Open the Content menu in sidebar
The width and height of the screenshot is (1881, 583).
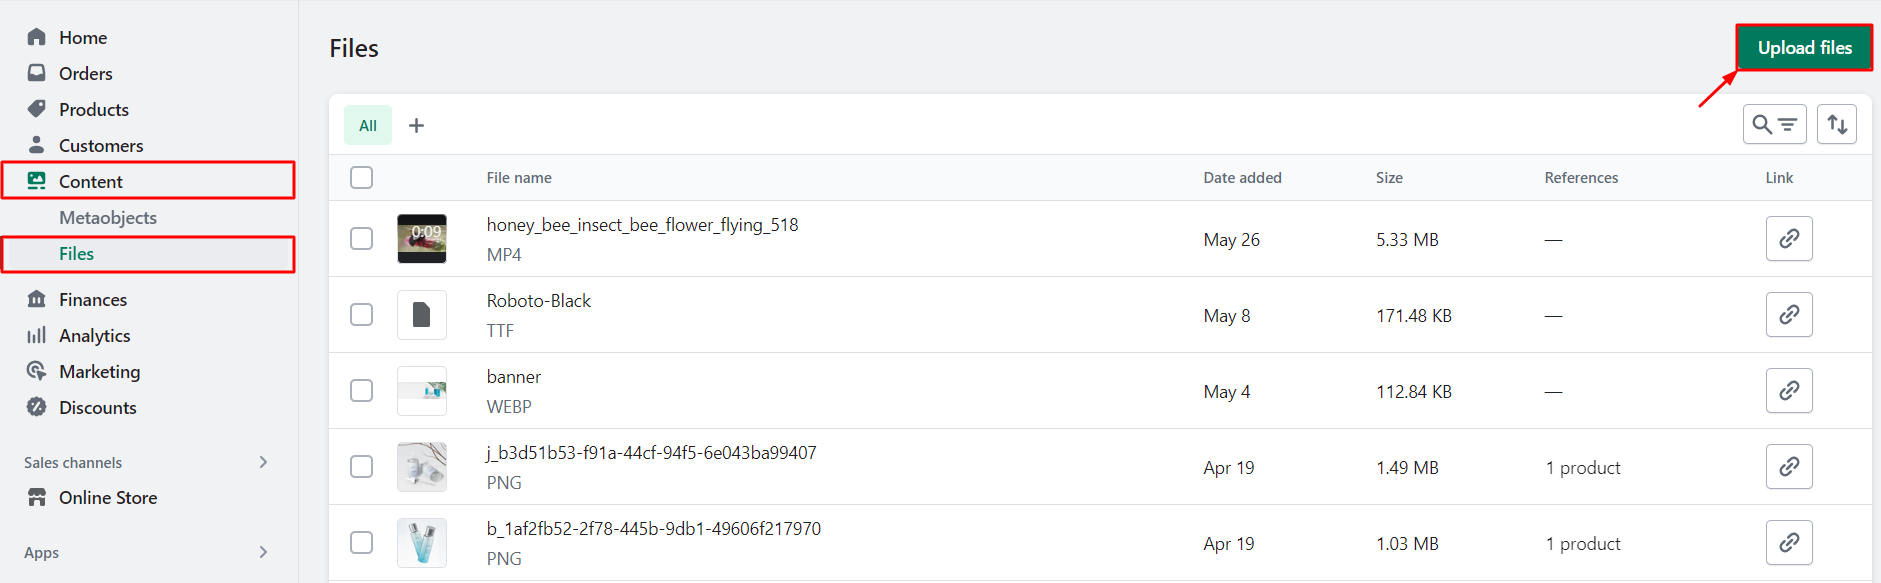tap(90, 181)
